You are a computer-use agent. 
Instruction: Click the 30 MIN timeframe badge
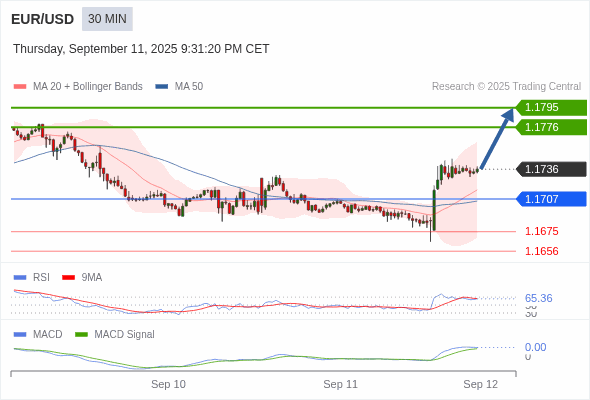tap(107, 19)
